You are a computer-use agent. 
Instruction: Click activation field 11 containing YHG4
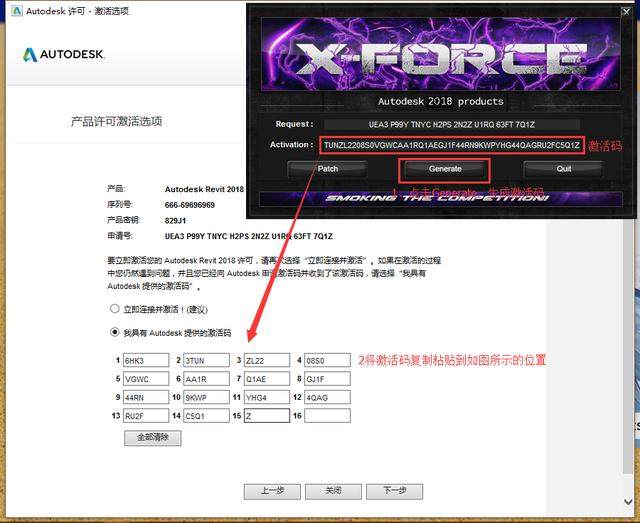tap(267, 397)
